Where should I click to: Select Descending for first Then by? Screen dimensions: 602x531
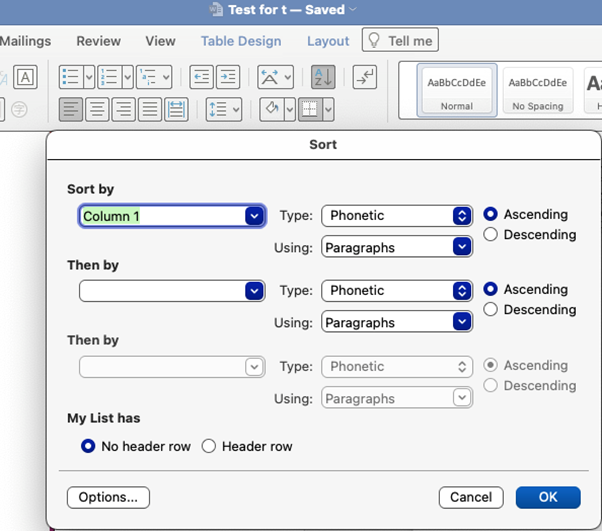[x=490, y=309]
